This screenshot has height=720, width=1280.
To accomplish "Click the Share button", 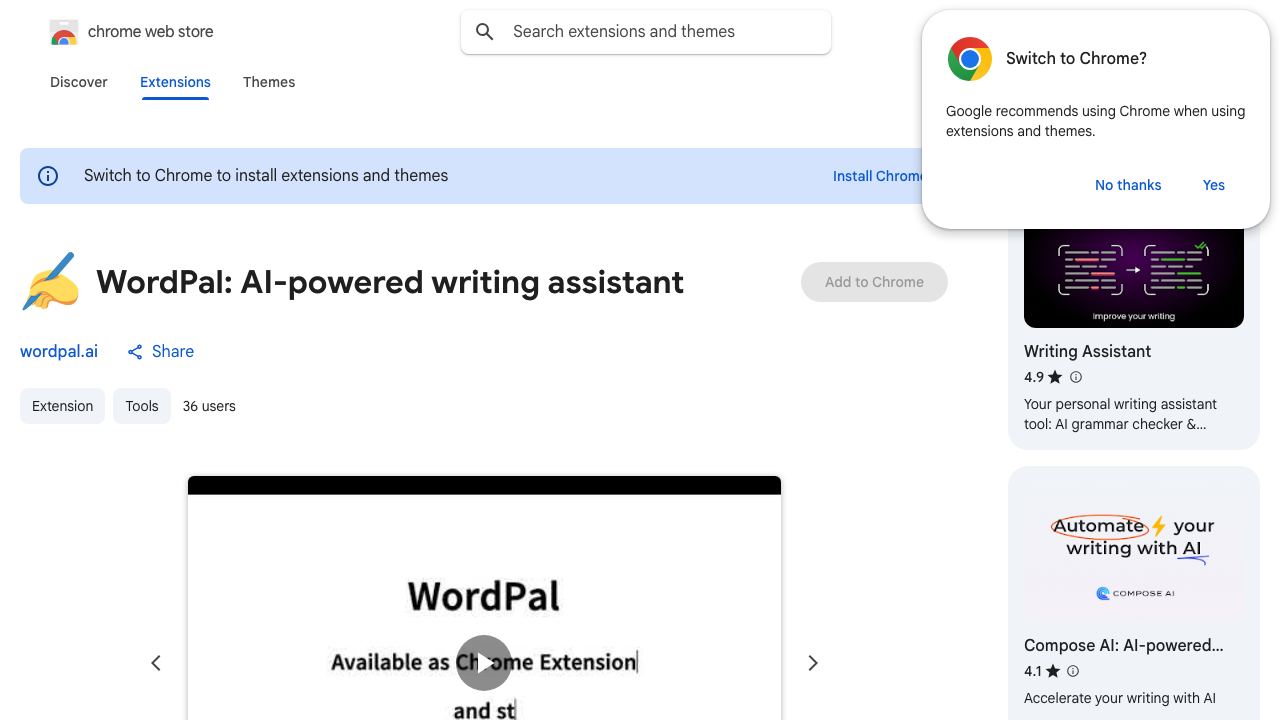I will coord(160,352).
